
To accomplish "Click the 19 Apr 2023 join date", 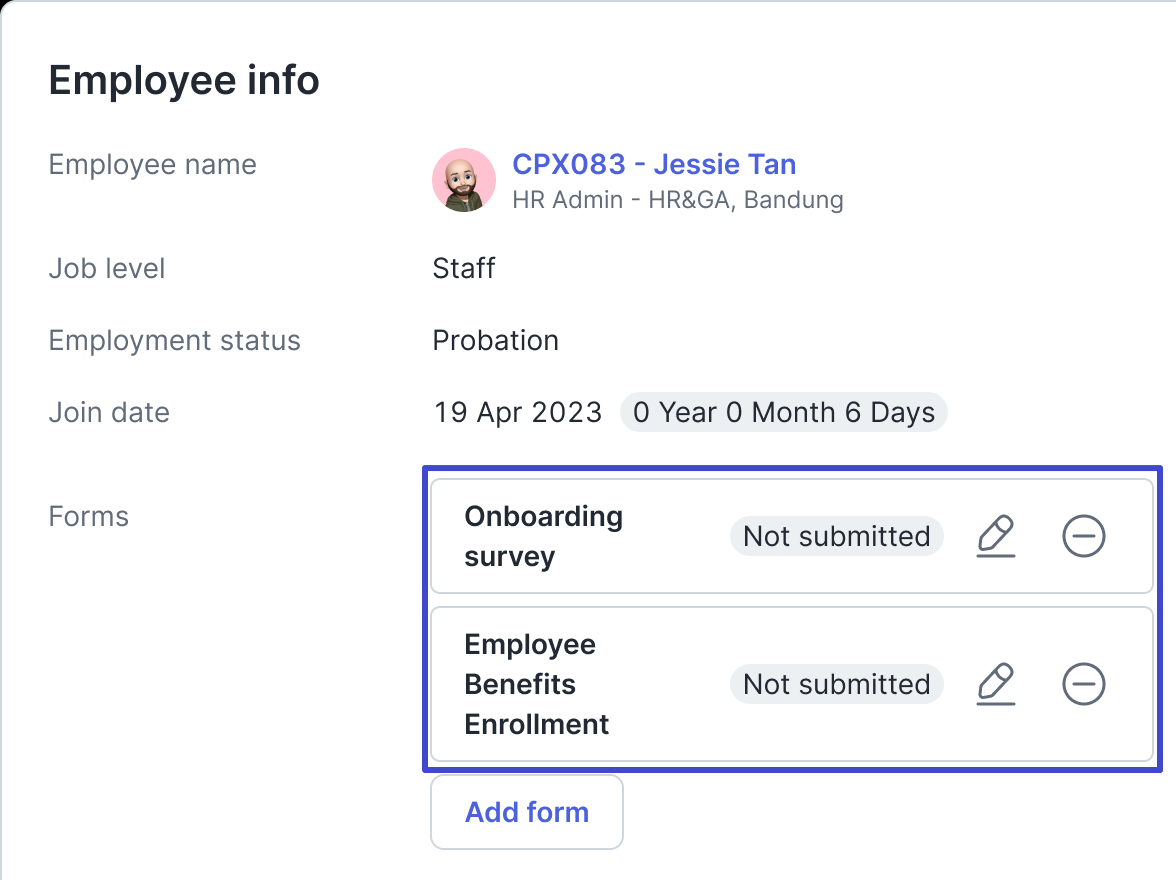I will point(517,412).
